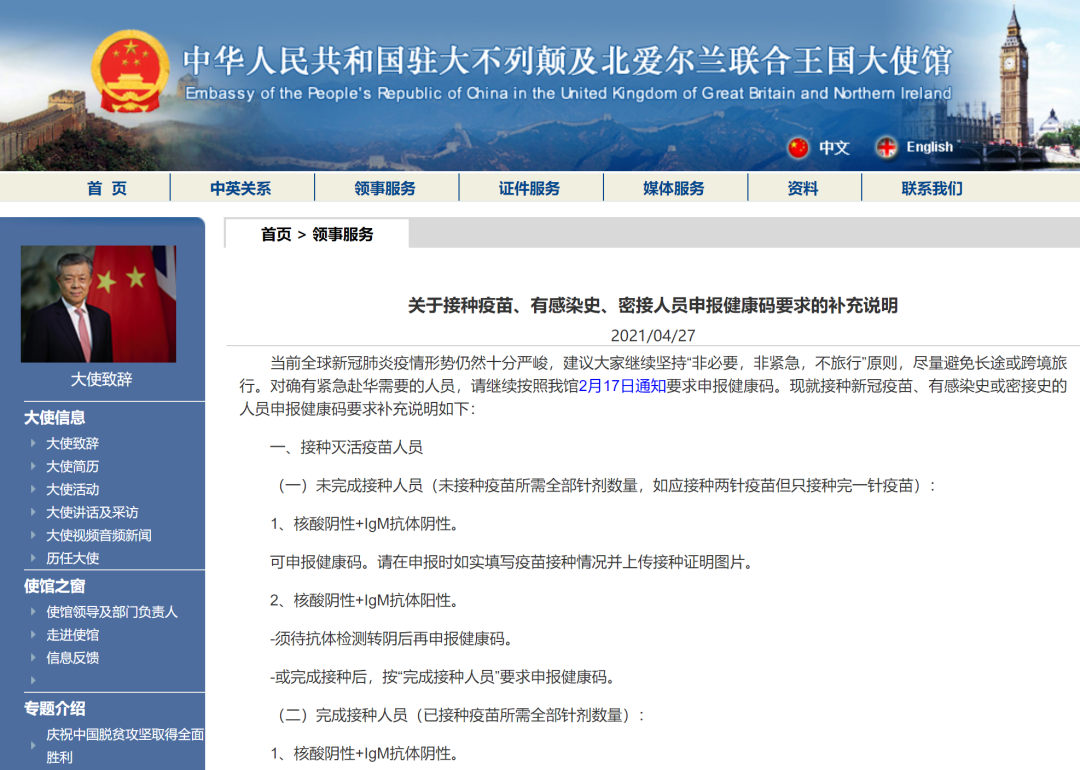Open 使馆领导及部门负责人 in the sidebar
Screen dimensions: 1080x770
(x=112, y=612)
